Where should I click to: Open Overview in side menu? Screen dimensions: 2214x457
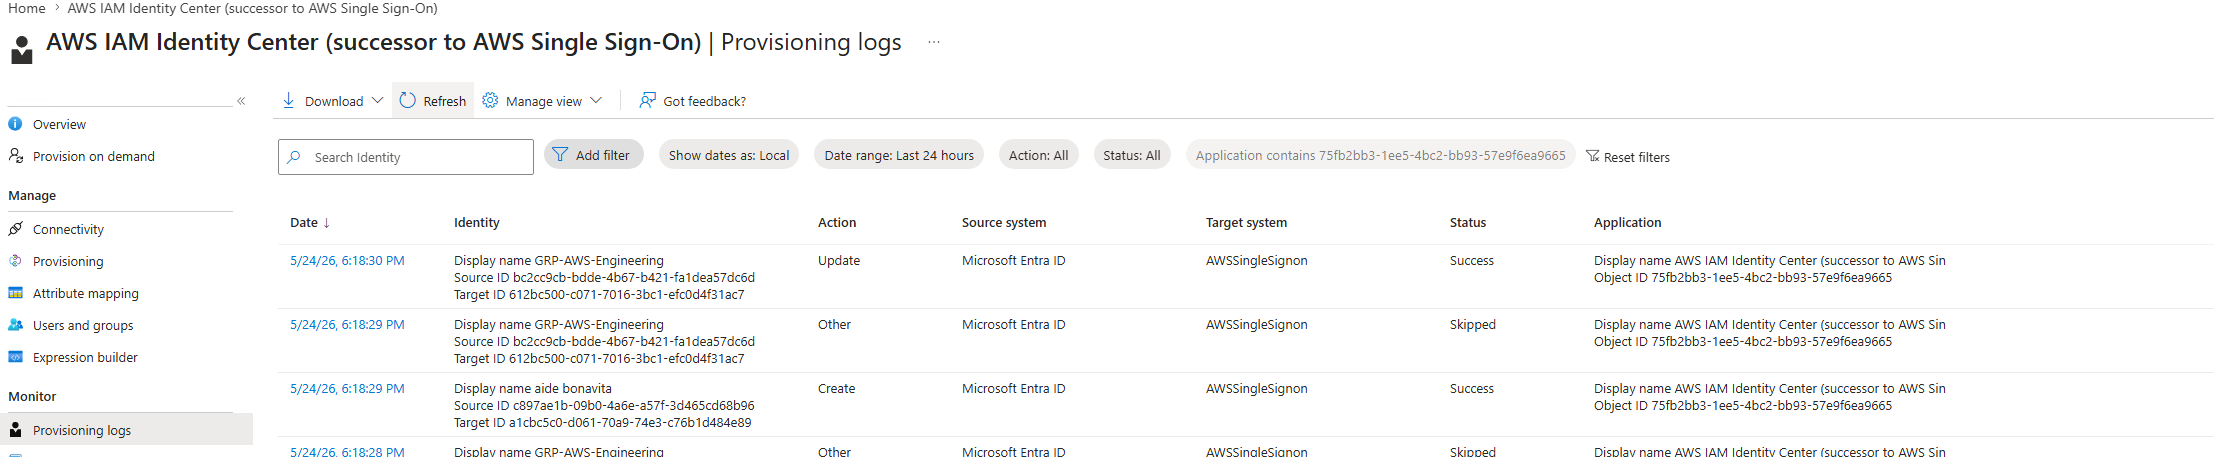click(59, 125)
